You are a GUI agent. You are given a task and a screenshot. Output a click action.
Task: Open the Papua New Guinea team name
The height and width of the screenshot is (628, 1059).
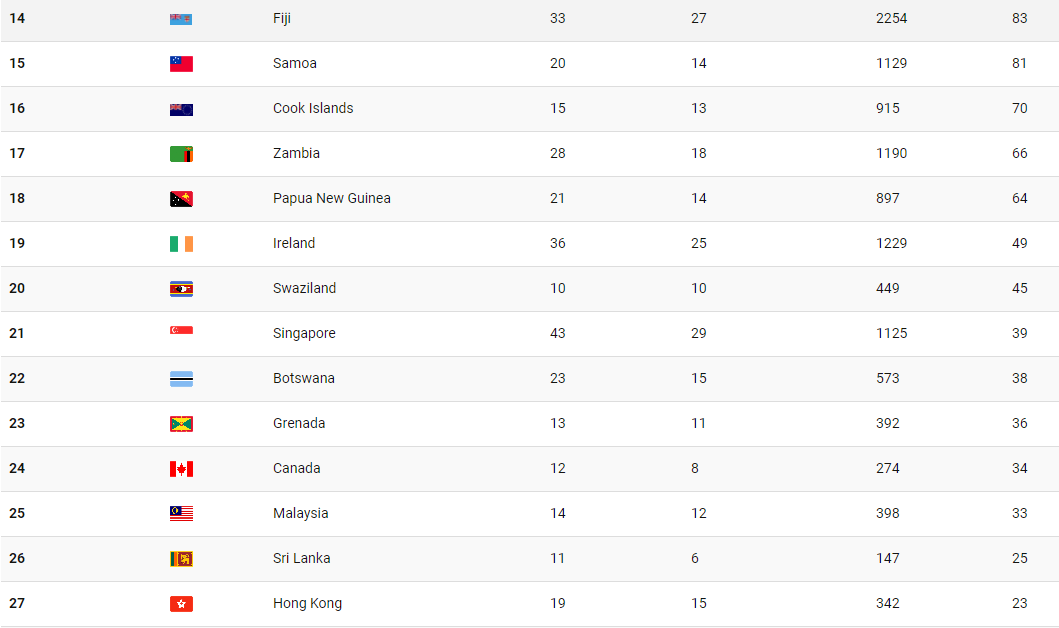coord(332,199)
